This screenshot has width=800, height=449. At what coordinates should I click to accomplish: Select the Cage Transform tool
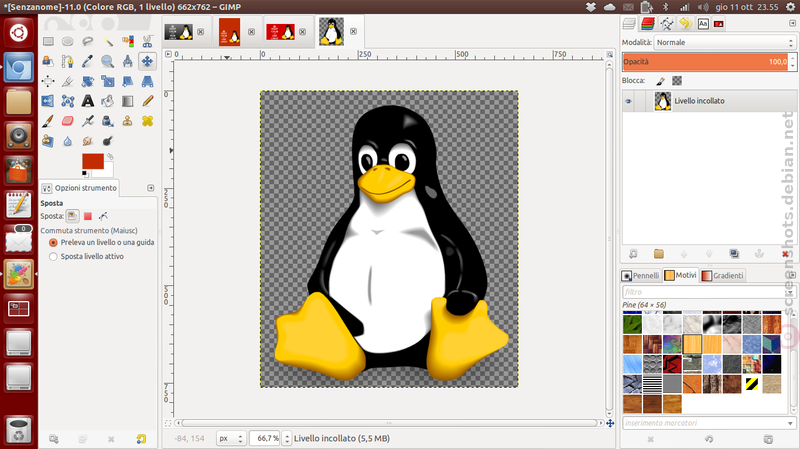pos(68,101)
